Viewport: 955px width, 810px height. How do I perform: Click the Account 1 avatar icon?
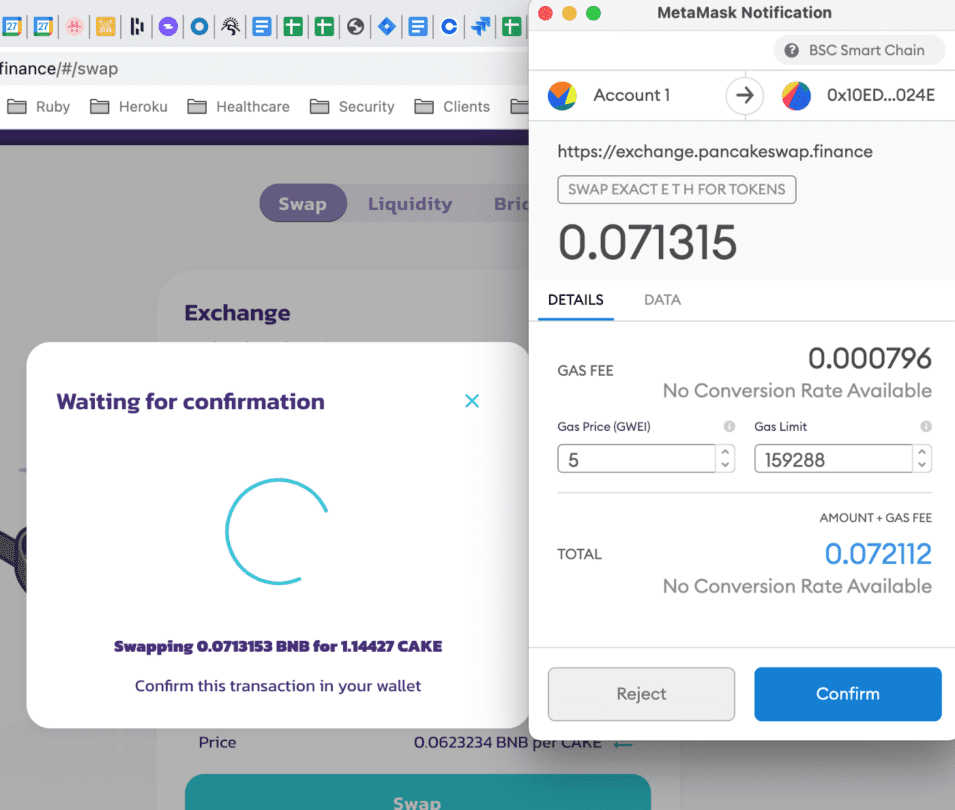click(x=562, y=96)
